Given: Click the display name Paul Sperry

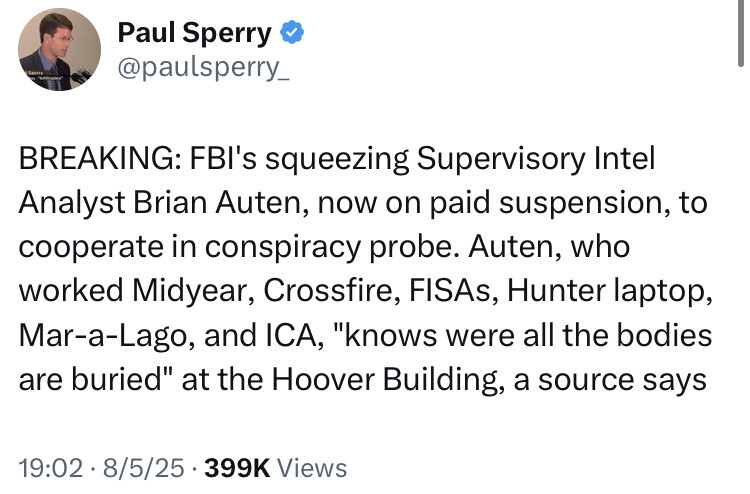Looking at the screenshot, I should (195, 34).
